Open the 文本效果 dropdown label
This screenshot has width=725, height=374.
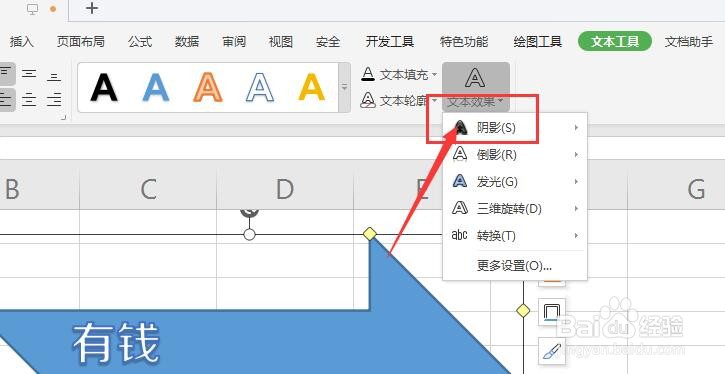pos(475,101)
